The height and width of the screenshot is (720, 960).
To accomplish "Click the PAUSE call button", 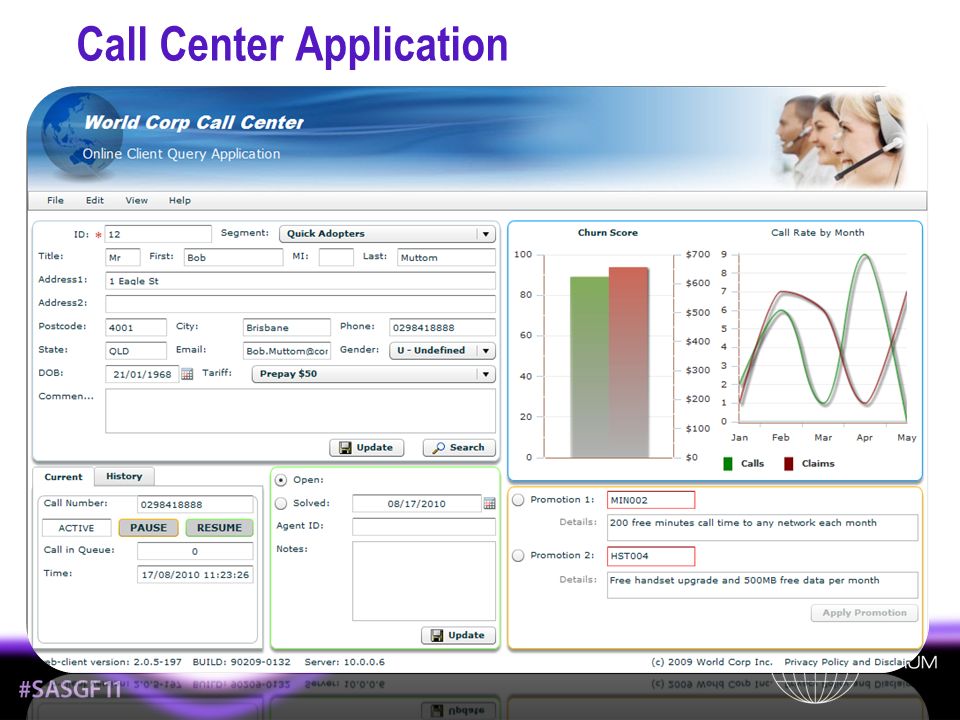I will tap(148, 528).
